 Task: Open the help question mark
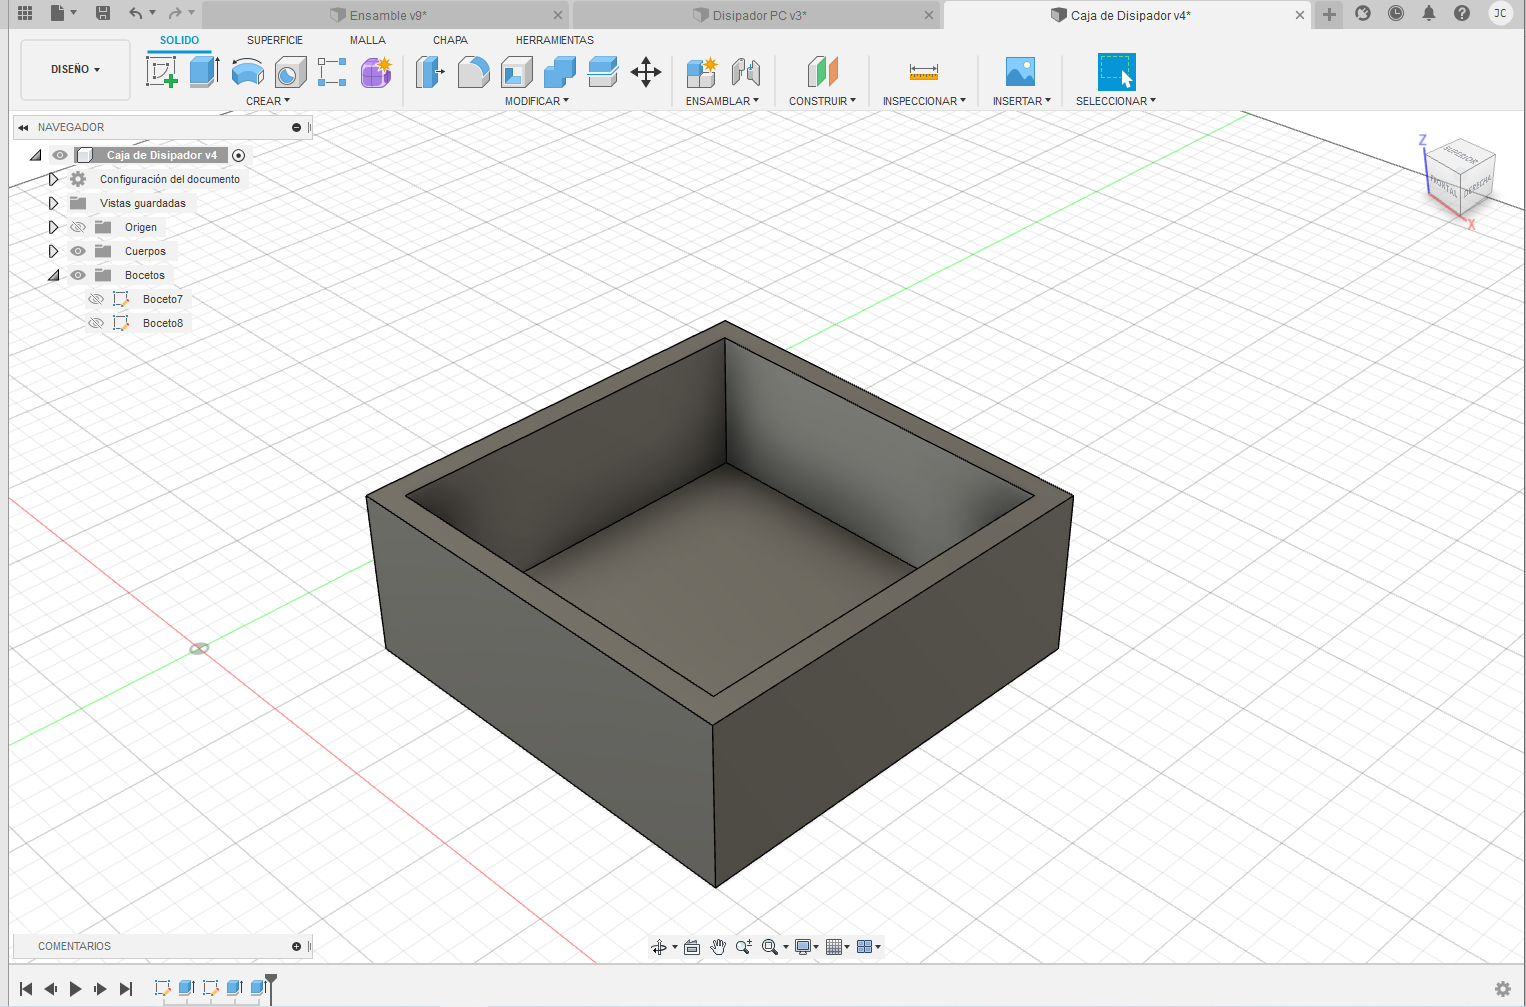(1462, 13)
